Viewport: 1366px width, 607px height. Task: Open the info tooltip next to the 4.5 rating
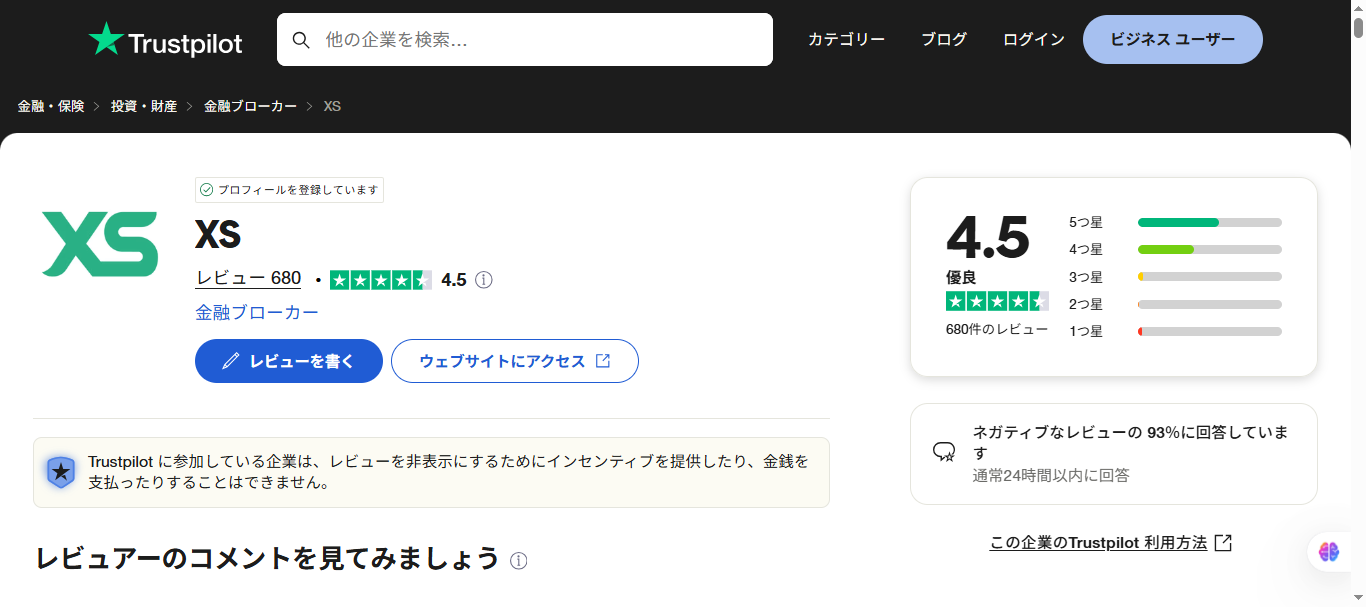tap(483, 279)
